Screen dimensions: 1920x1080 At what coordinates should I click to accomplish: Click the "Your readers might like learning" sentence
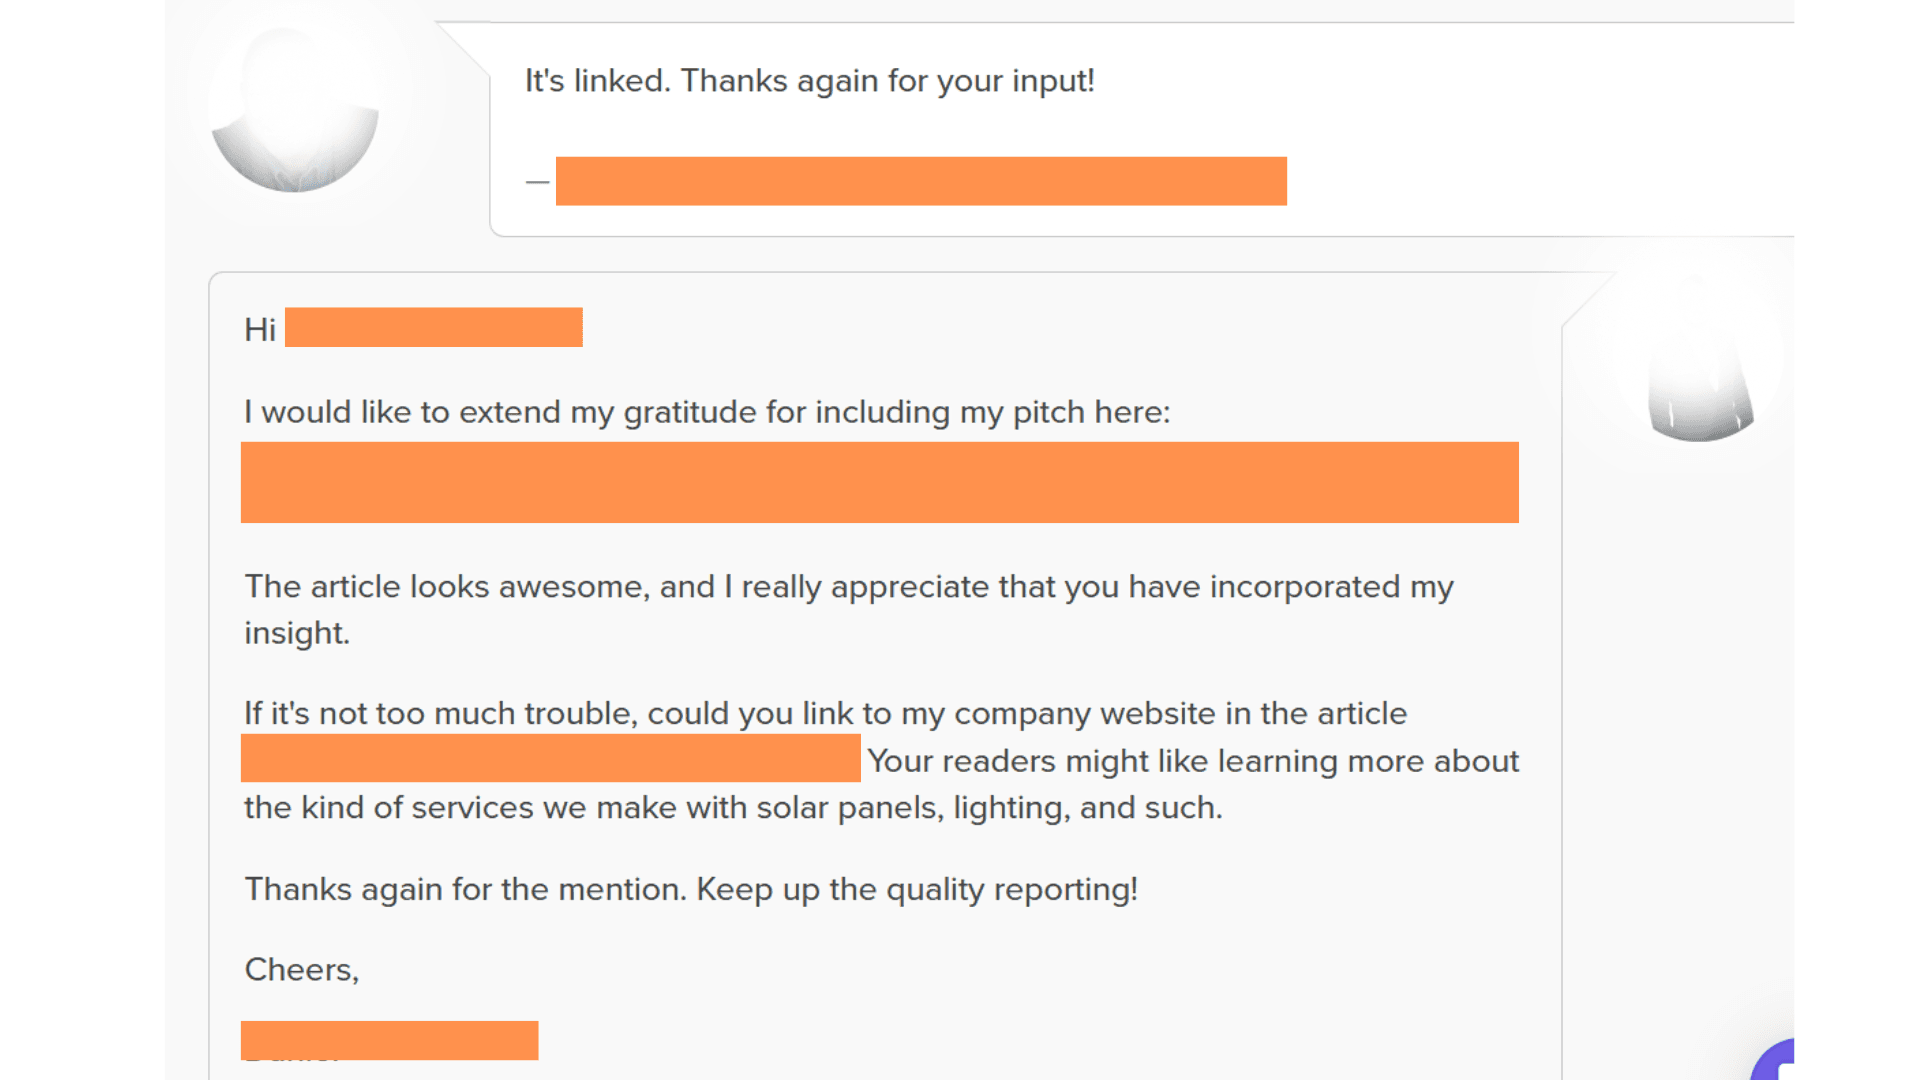[x=1192, y=761]
